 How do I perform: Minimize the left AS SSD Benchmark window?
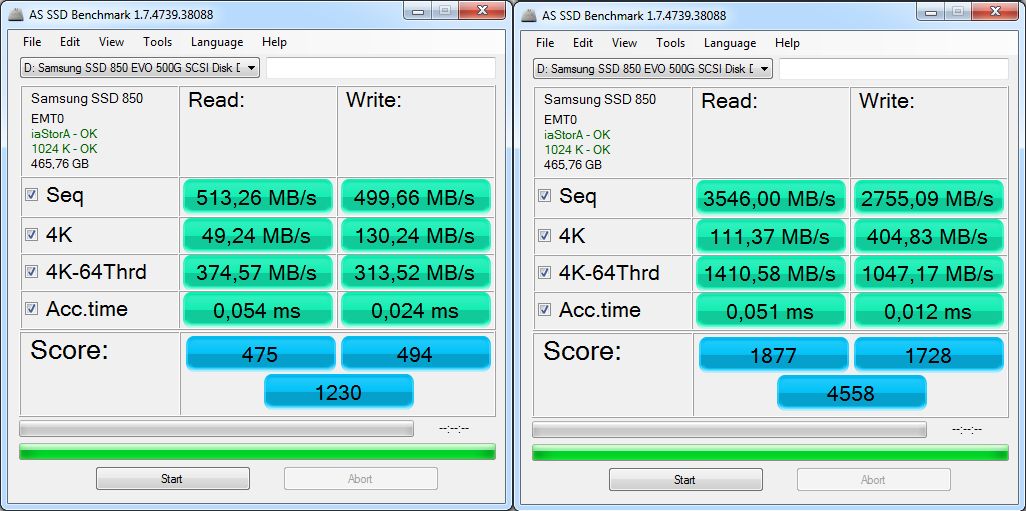[x=417, y=10]
